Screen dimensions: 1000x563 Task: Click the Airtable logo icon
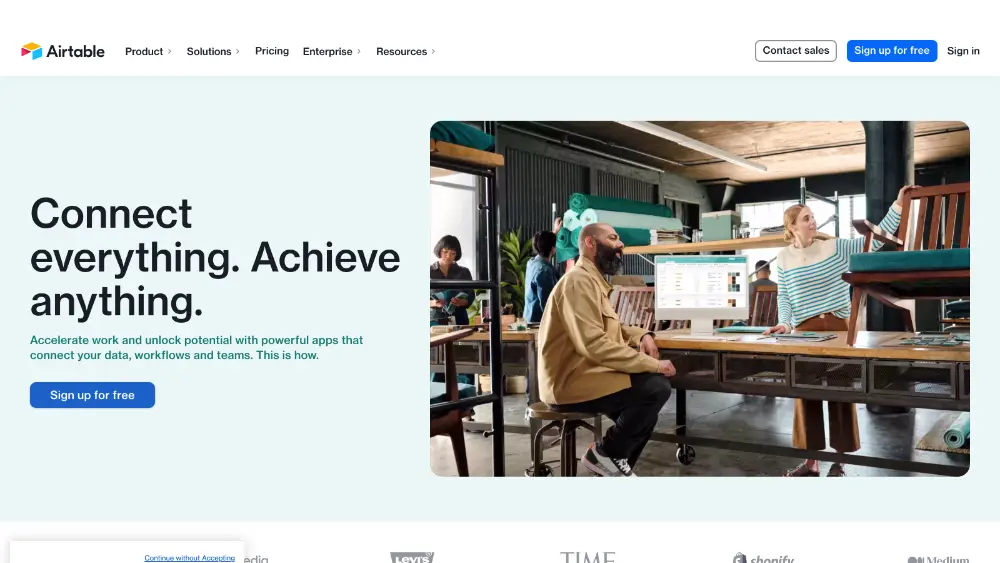(32, 51)
